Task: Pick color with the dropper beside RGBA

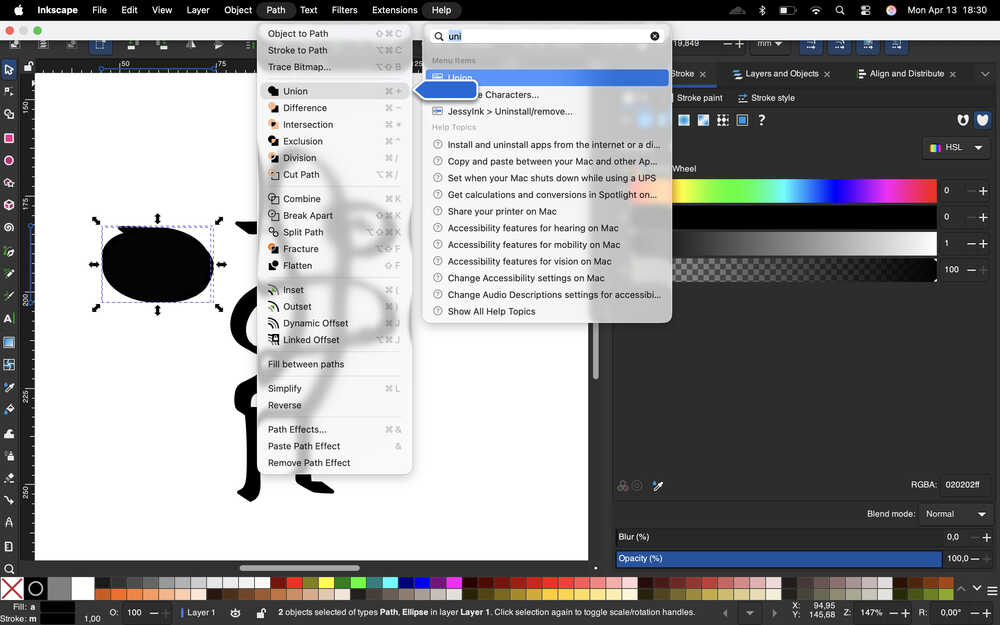Action: [x=658, y=487]
